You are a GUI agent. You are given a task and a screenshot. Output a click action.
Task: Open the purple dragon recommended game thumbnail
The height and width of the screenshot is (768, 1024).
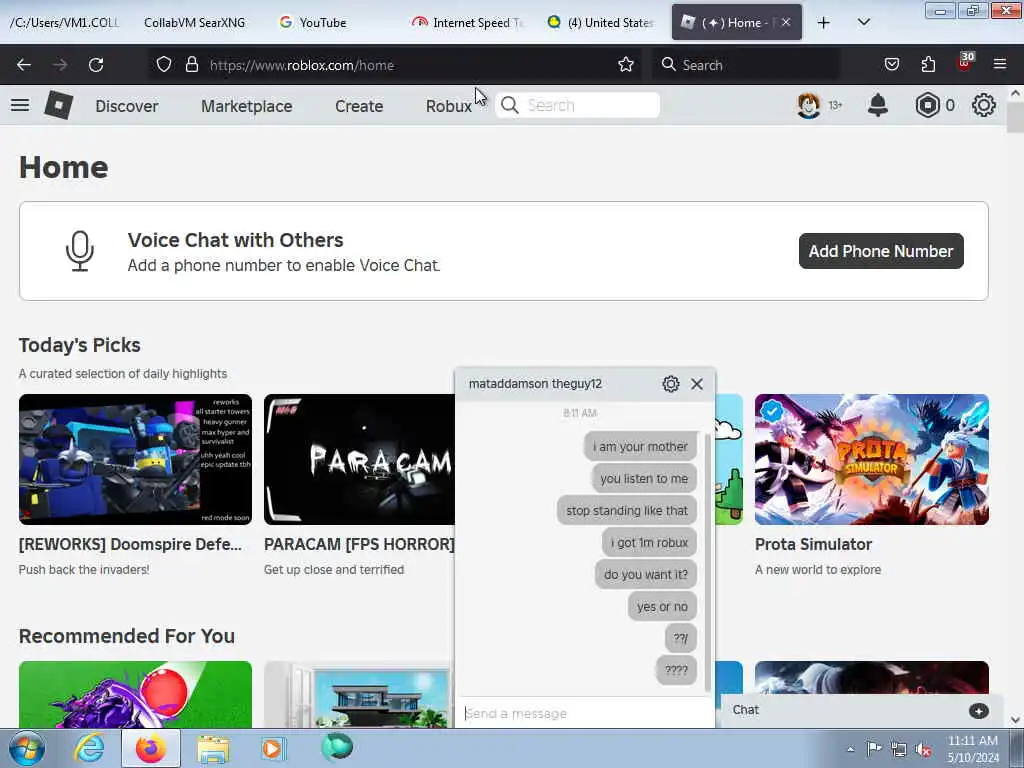click(135, 694)
